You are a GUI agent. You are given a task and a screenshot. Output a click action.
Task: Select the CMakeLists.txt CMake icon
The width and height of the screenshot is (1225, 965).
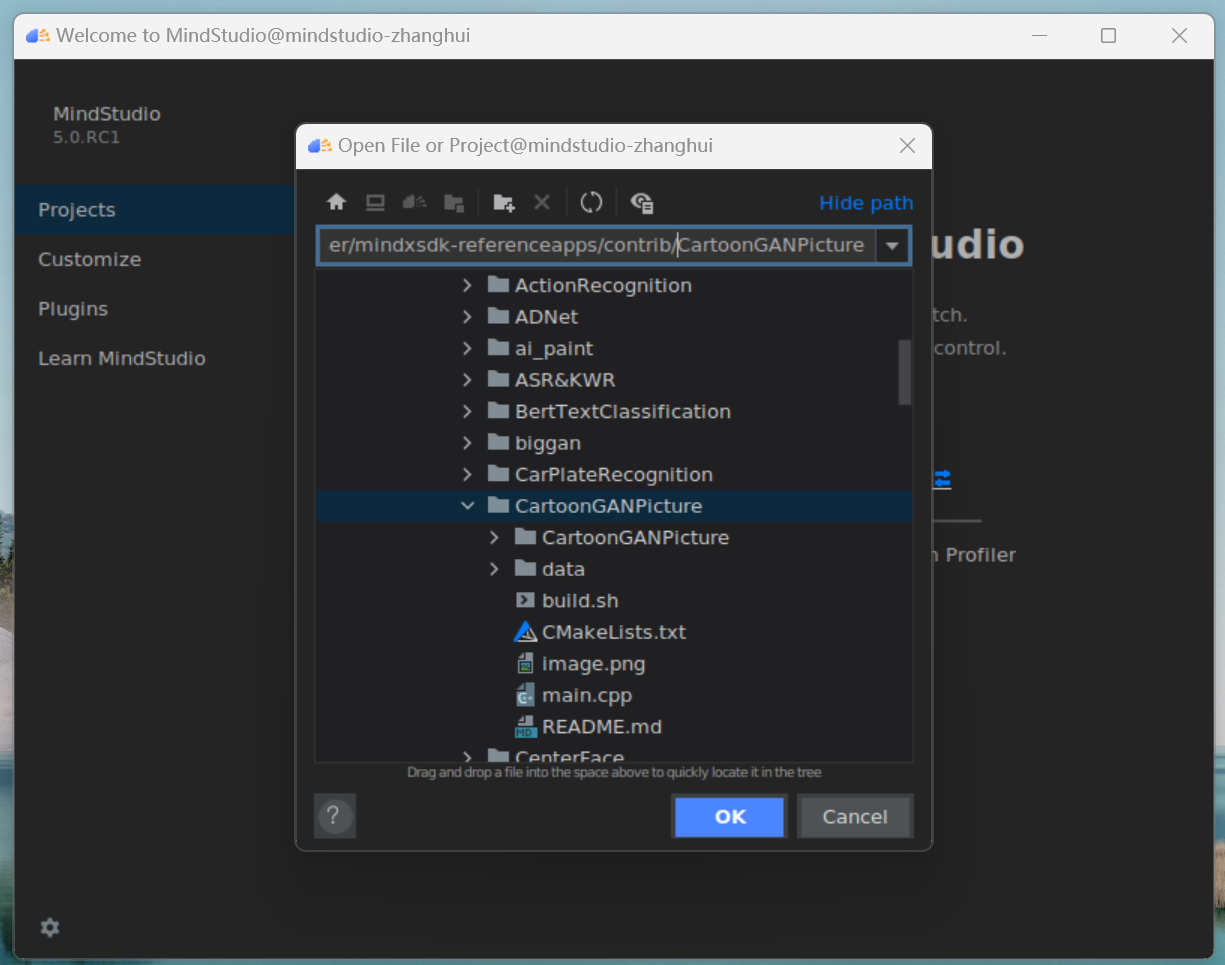click(x=526, y=632)
